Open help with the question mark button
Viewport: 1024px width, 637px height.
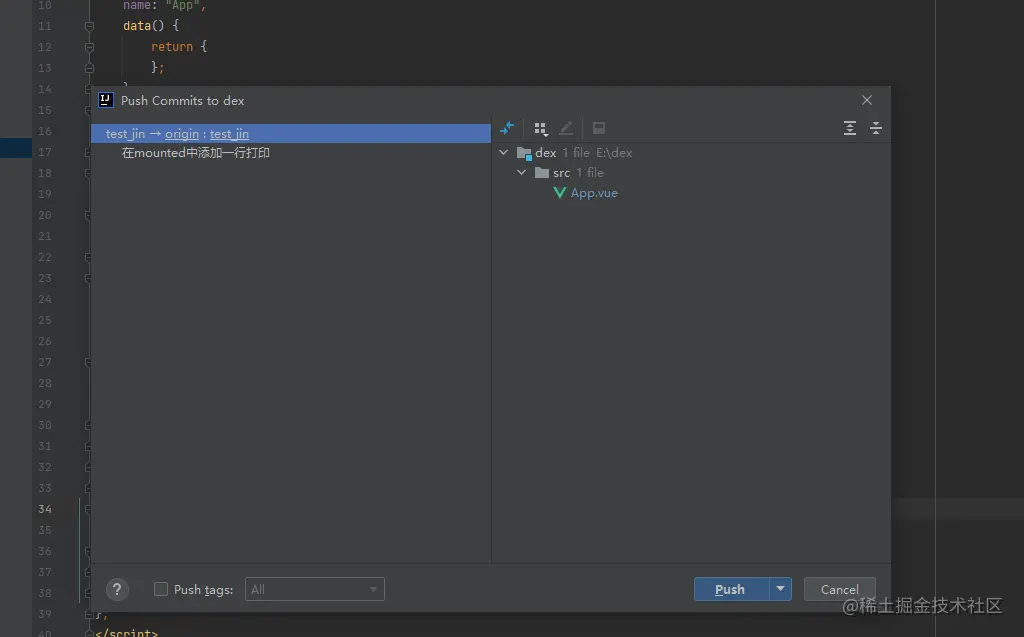point(117,590)
